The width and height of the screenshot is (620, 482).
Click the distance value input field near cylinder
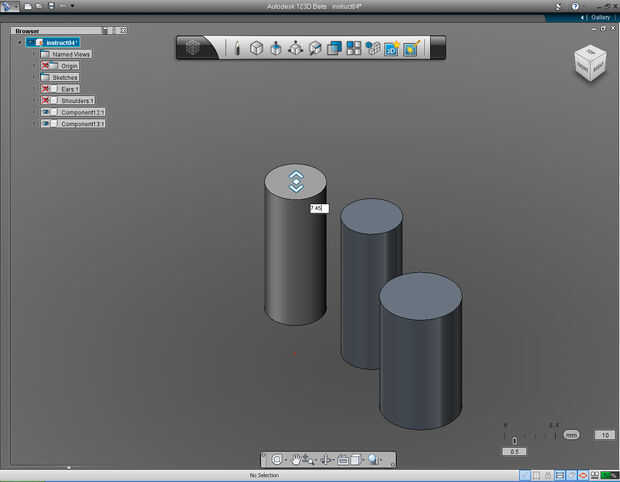318,208
